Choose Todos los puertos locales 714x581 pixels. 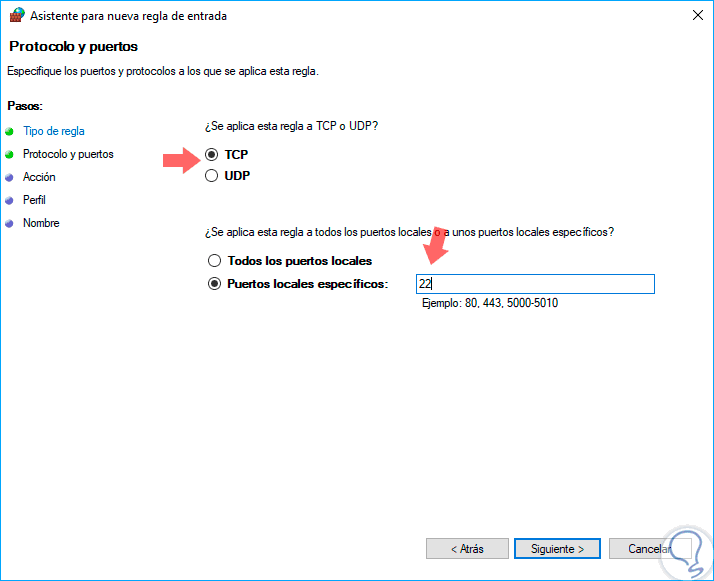214,261
